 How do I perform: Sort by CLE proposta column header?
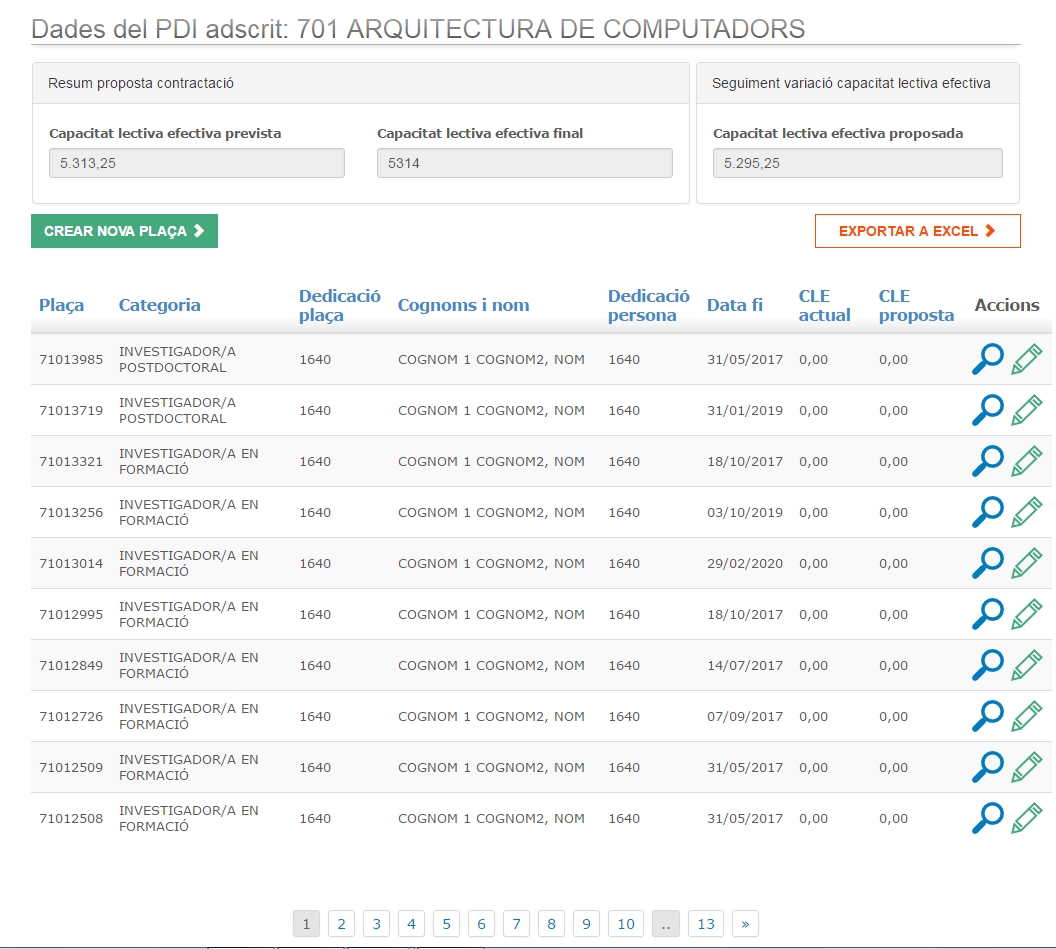click(x=915, y=306)
